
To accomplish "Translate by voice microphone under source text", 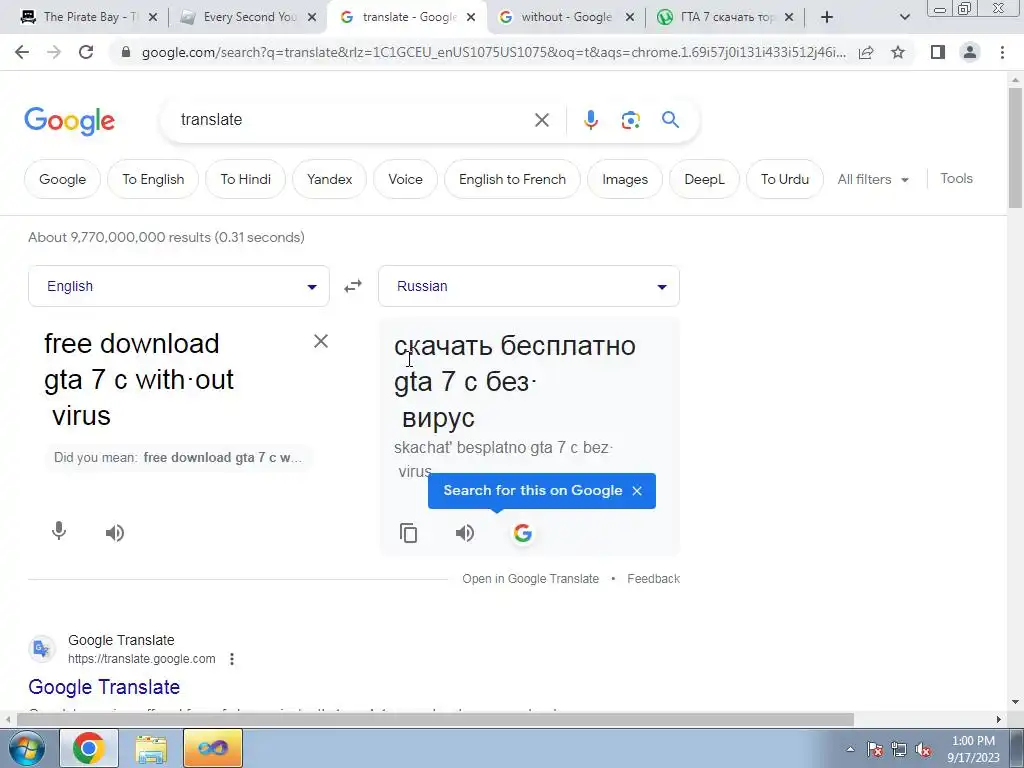I will (x=59, y=531).
